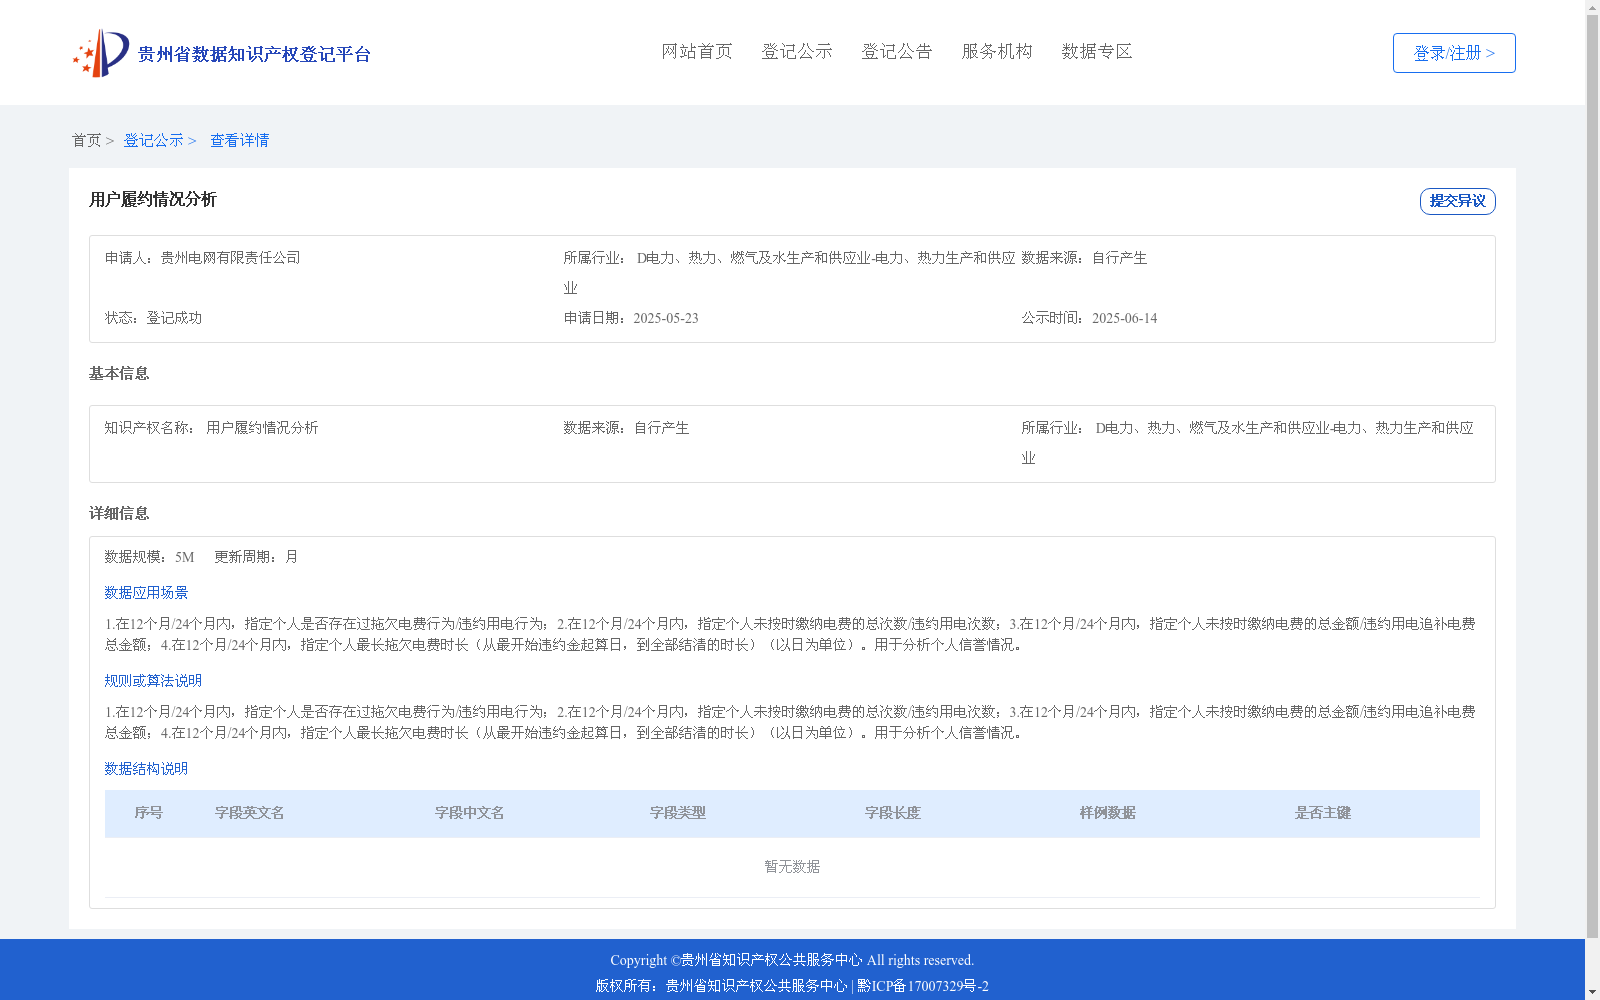
Task: Click the top-card 数据来源 value 自行产生
Action: click(1119, 258)
